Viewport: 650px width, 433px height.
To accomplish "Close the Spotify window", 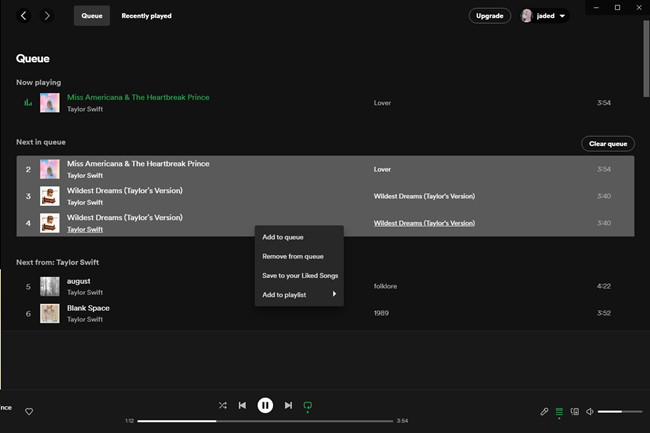I will point(639,7).
